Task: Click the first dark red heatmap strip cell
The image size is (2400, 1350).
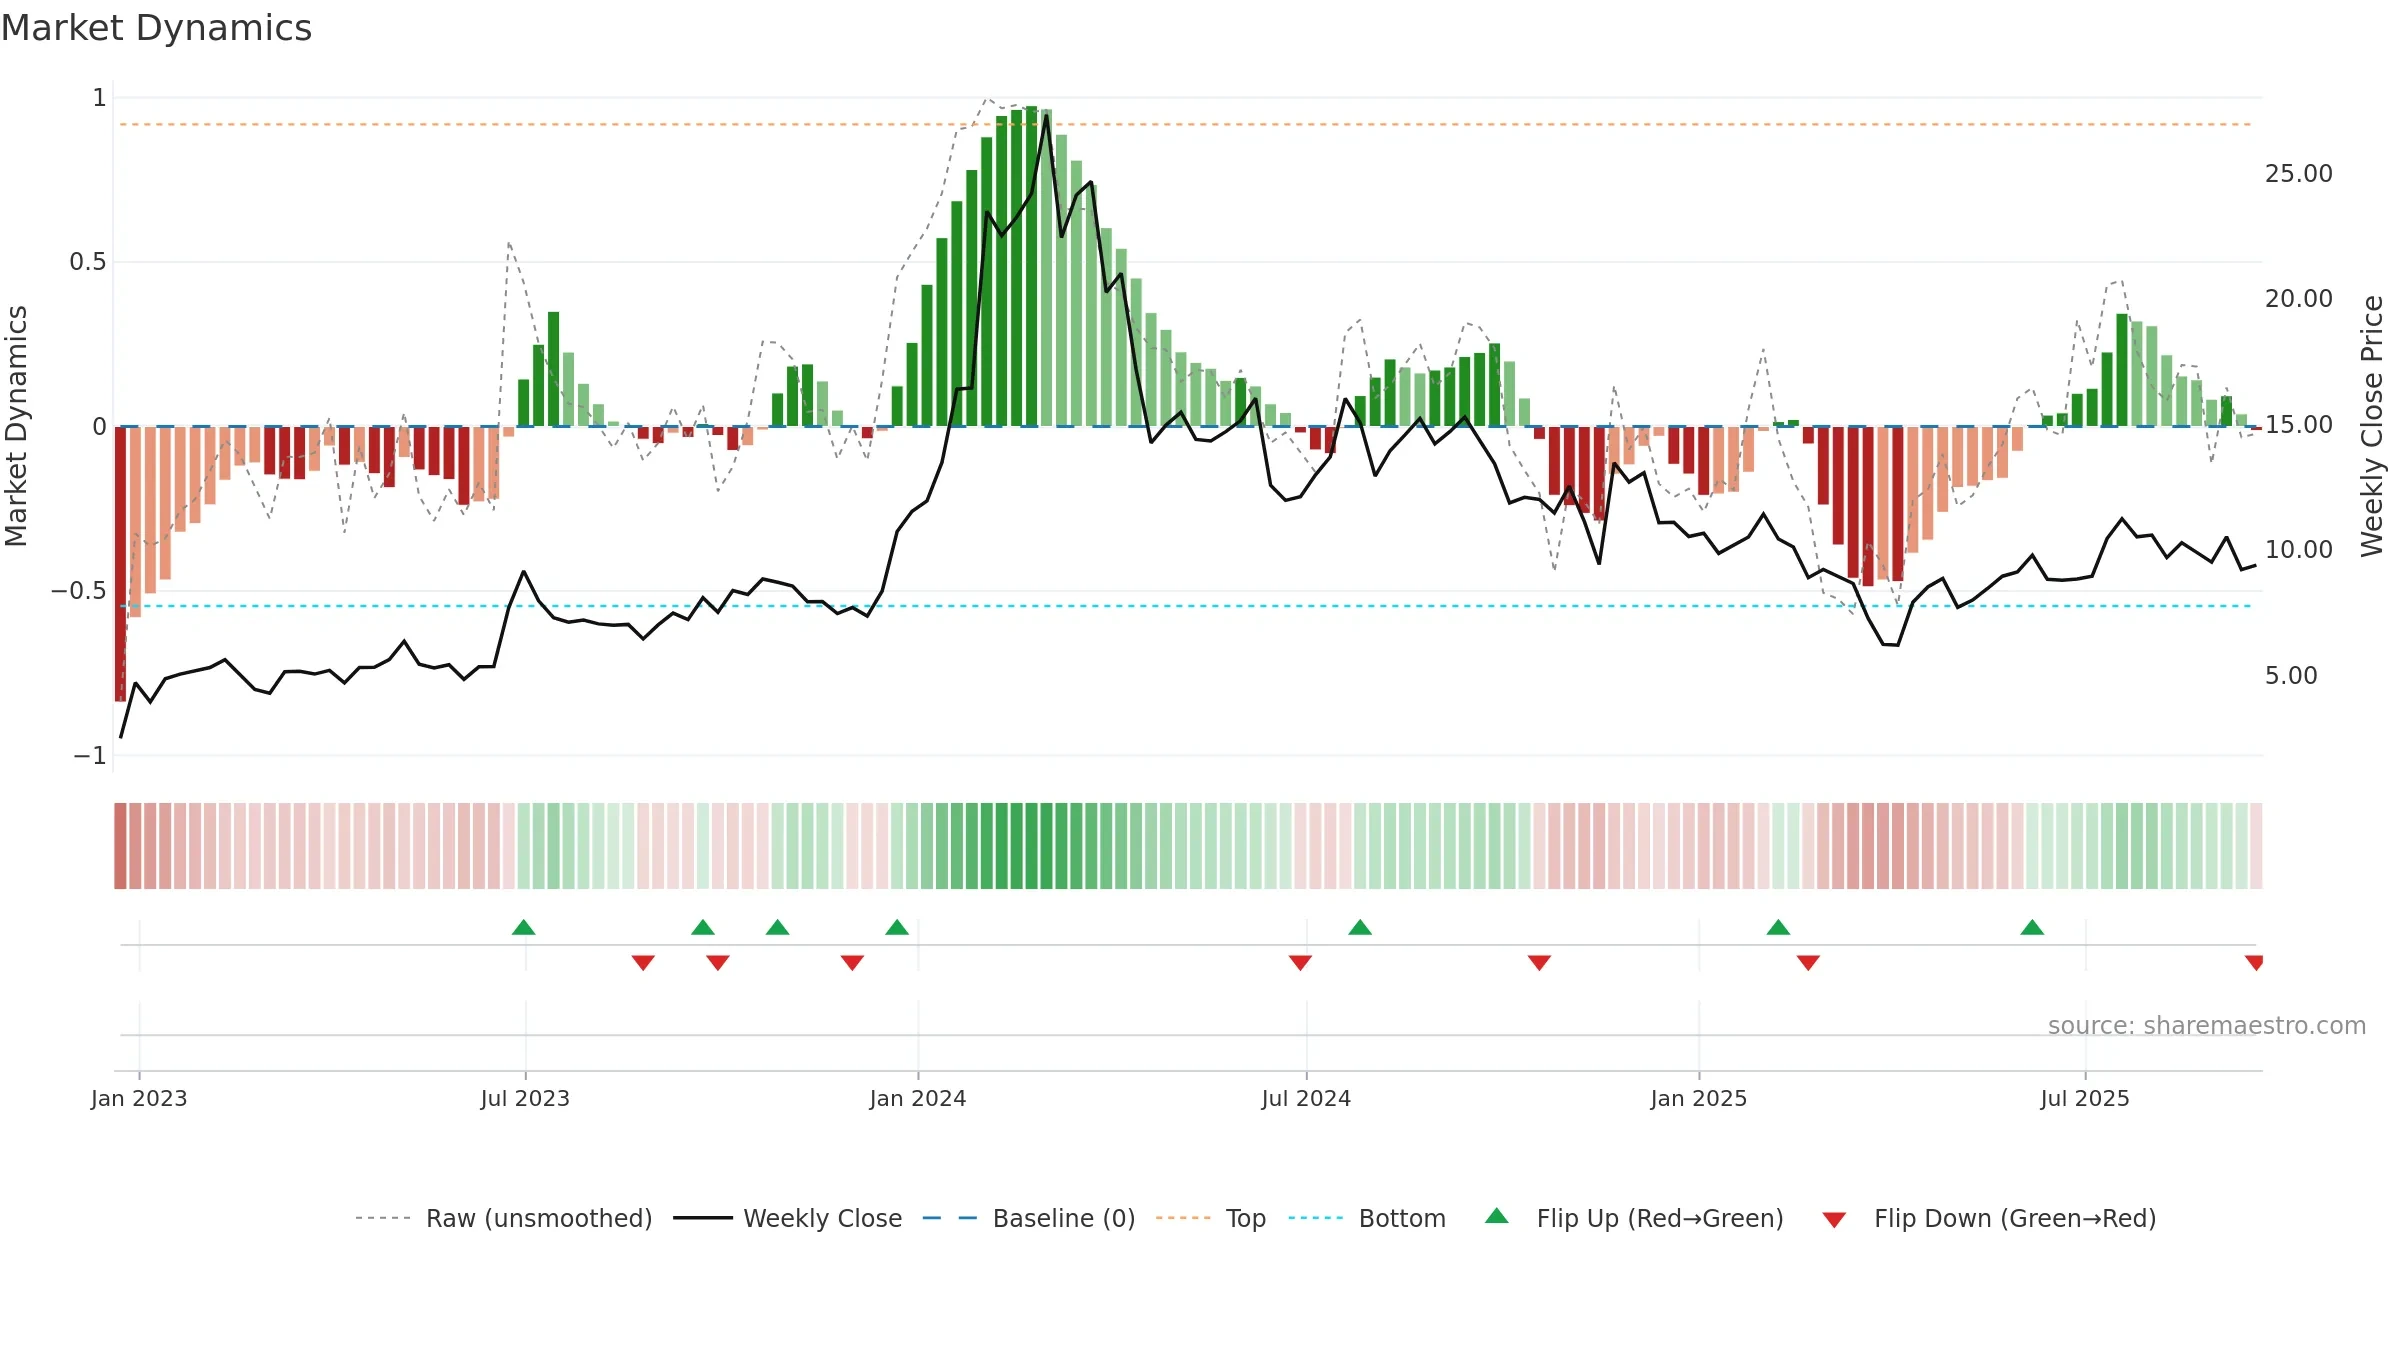Action: [x=120, y=846]
